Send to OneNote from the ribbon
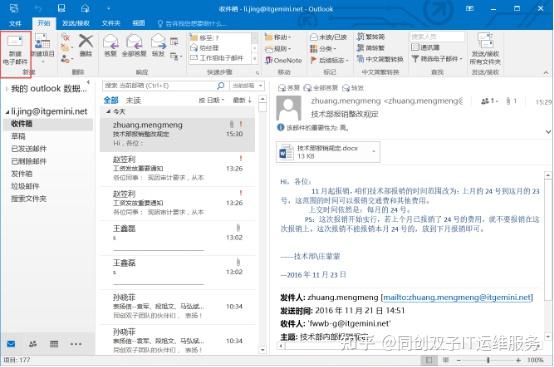 coord(284,60)
